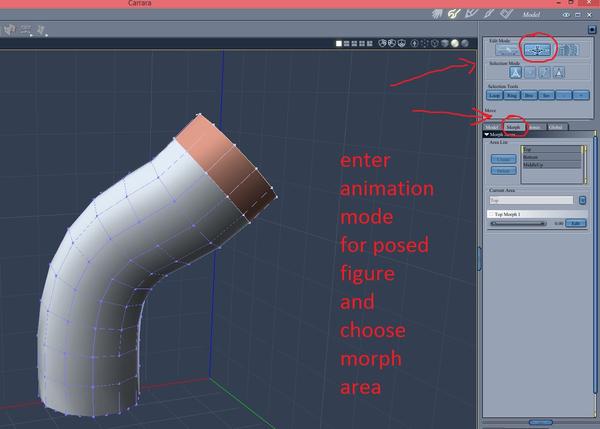Screen dimensions: 600x429
Task: Collapse the Morph Areas section
Action: tap(486, 134)
